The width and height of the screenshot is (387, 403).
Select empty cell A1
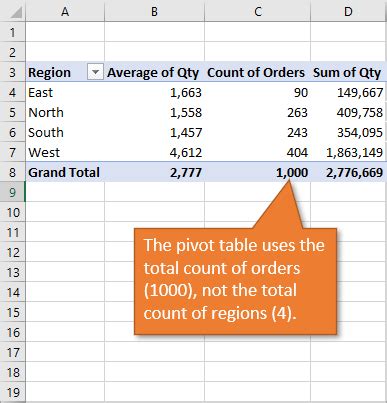click(65, 32)
